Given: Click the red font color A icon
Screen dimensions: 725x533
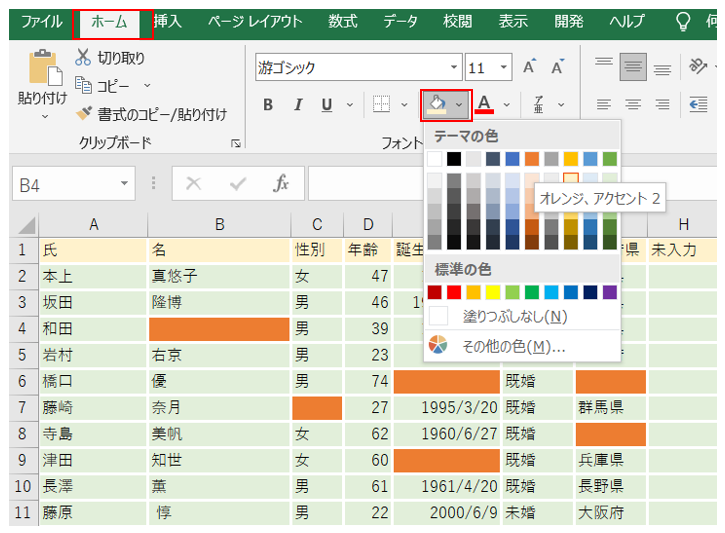Looking at the screenshot, I should tap(485, 104).
